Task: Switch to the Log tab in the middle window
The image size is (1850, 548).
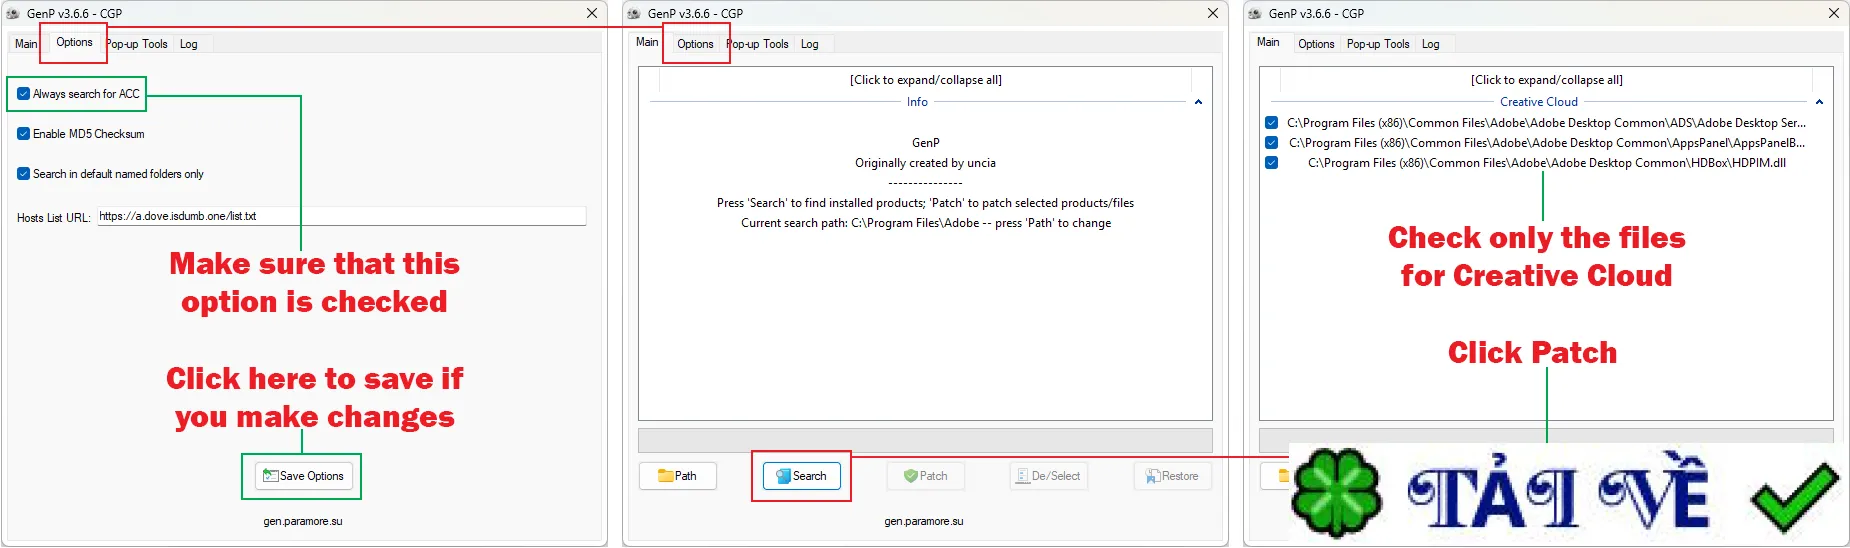Action: (x=810, y=44)
